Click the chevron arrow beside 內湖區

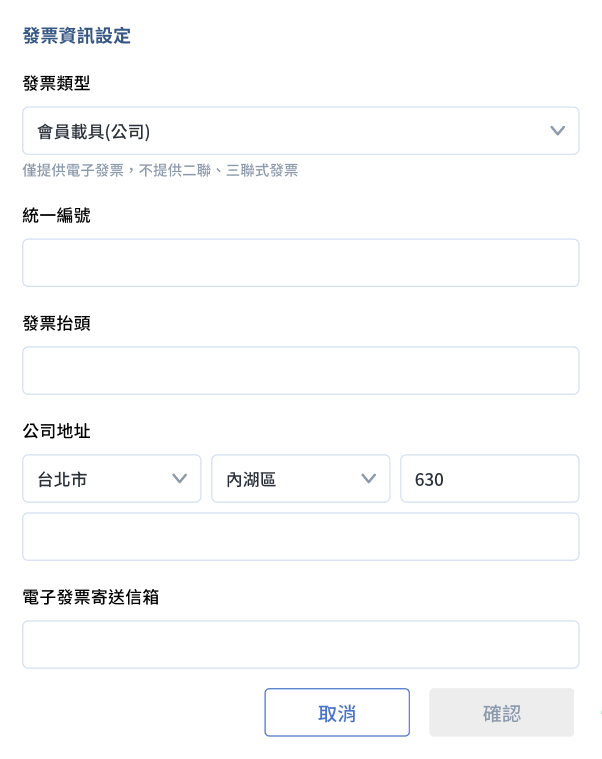[x=368, y=479]
